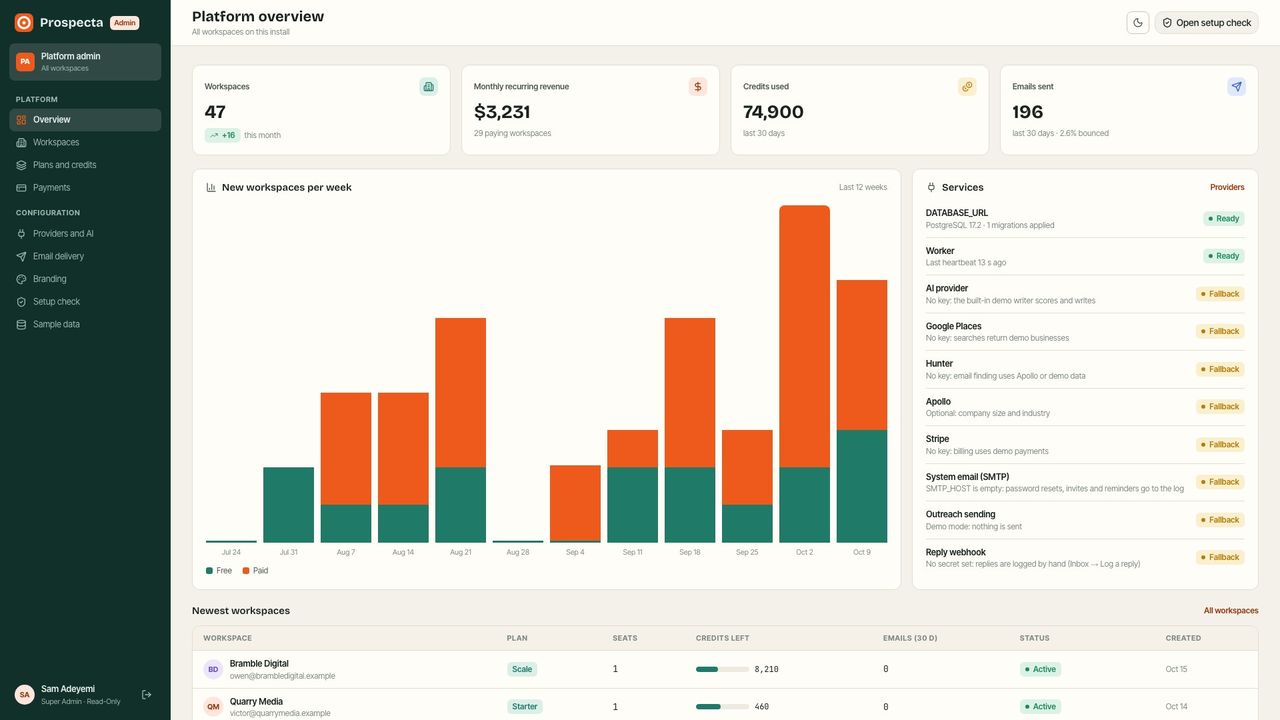Click Bramble Digital credits progress bar
Image resolution: width=1280 pixels, height=720 pixels.
tap(722, 669)
